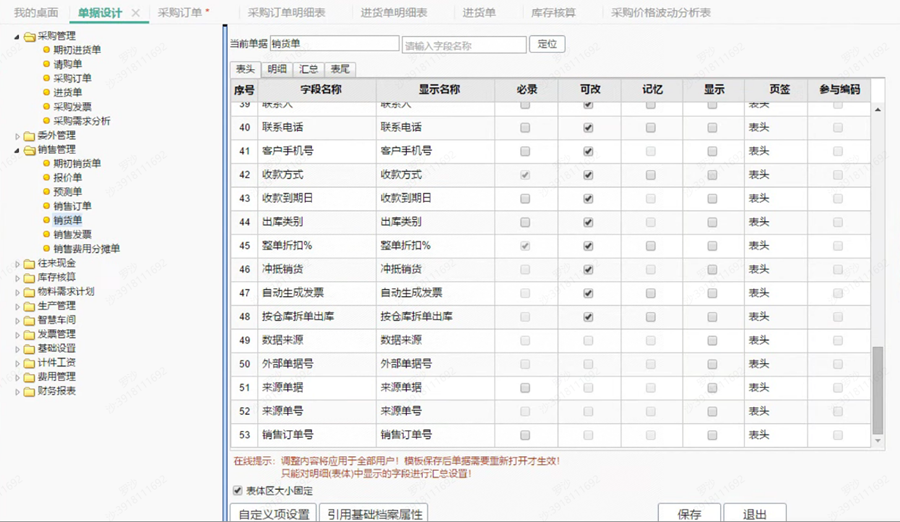Viewport: 900px width, 522px height.
Task: Open 自定义项设置
Action: coord(274,513)
